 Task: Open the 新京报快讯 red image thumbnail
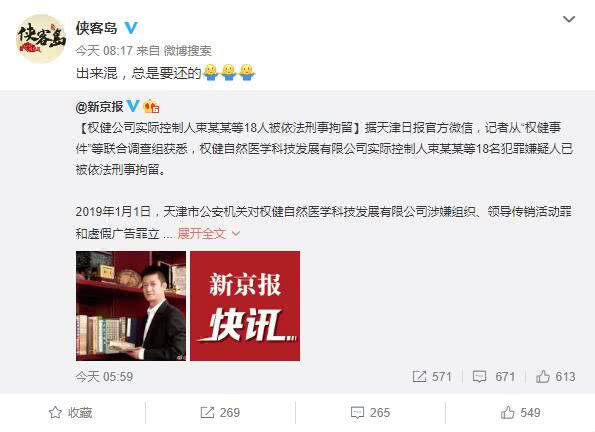pos(245,306)
